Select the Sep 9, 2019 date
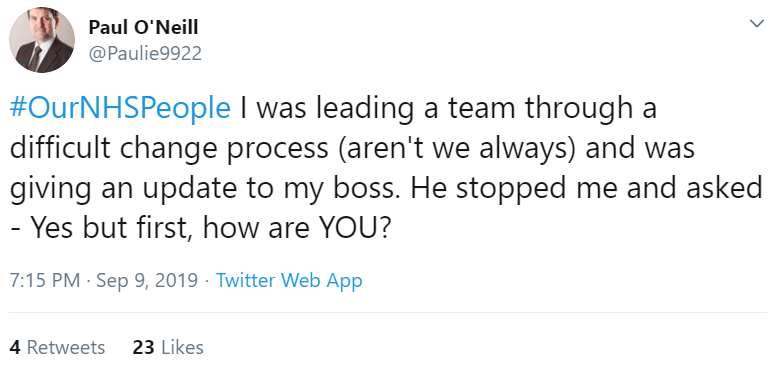The width and height of the screenshot is (779, 371). click(x=147, y=281)
